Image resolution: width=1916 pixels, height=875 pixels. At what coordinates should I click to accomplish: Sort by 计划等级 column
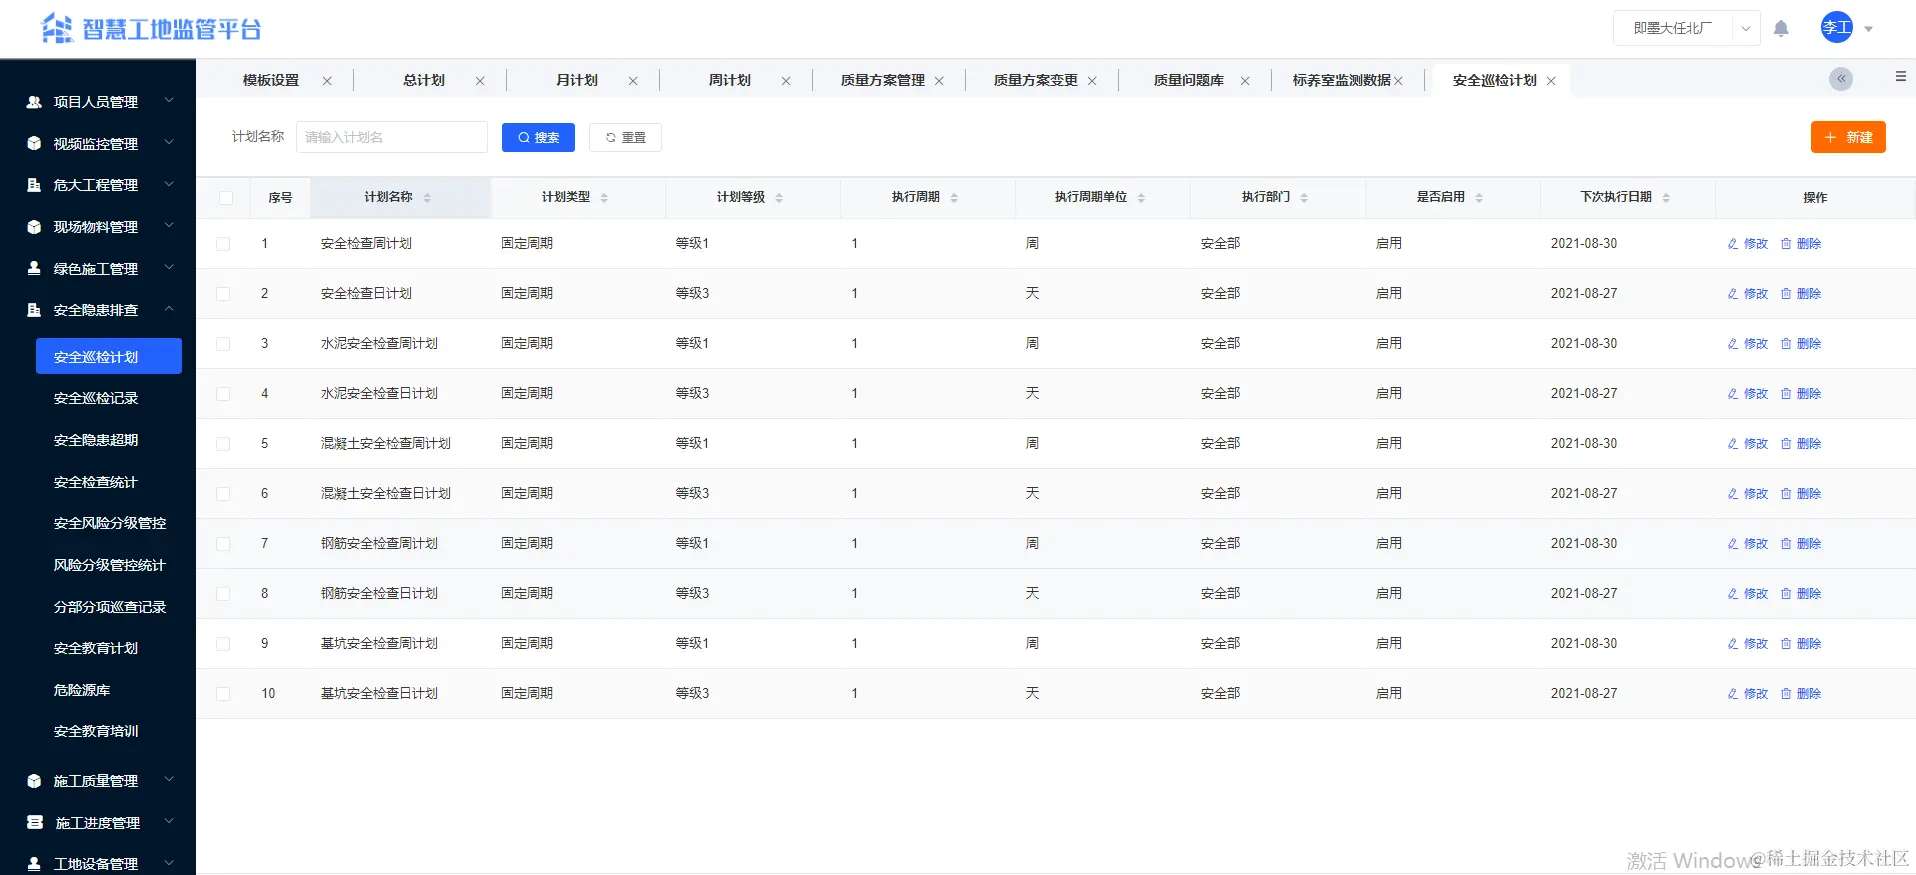coord(779,198)
